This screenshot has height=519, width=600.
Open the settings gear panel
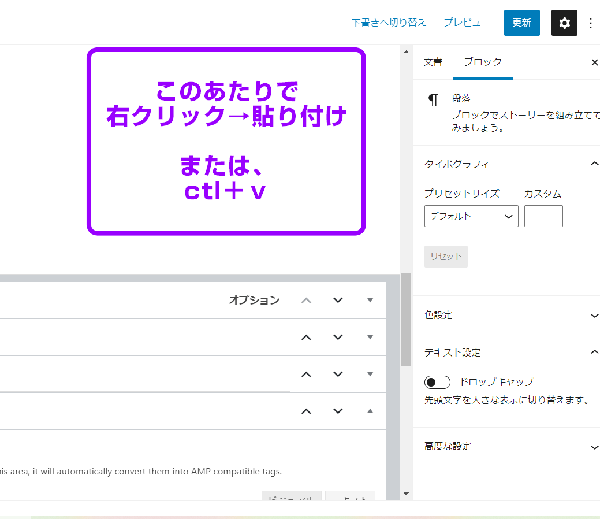point(565,22)
